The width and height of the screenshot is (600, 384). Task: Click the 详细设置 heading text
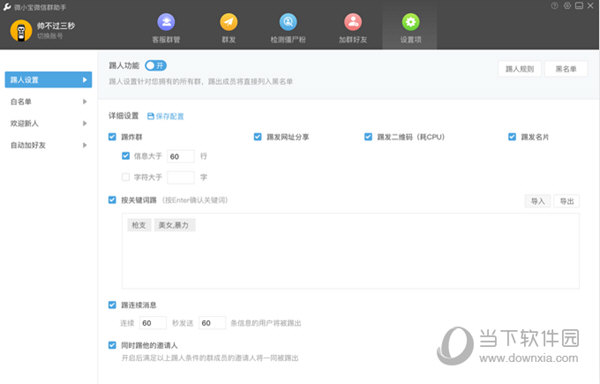coord(123,116)
